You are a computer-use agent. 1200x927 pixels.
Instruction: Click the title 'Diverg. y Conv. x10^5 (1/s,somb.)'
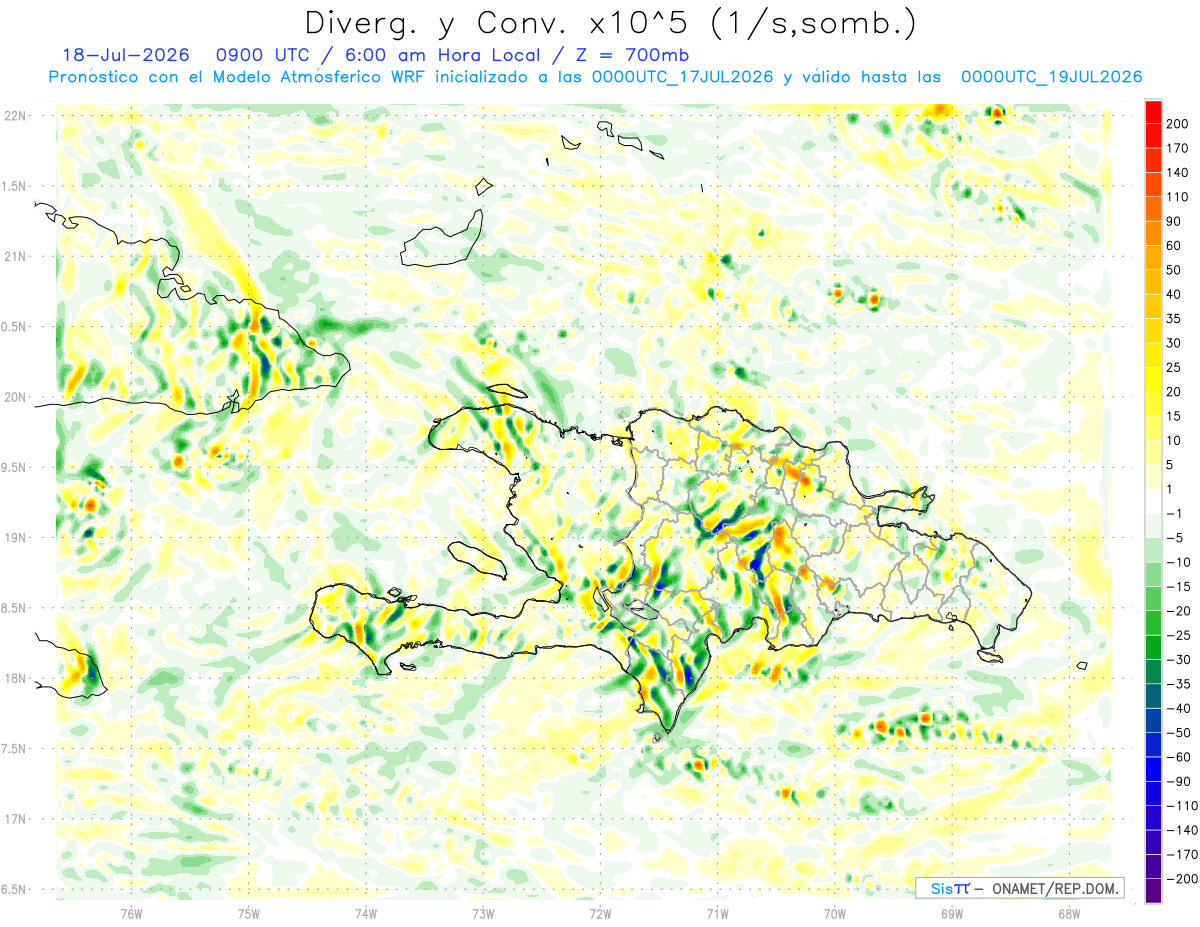tap(610, 23)
